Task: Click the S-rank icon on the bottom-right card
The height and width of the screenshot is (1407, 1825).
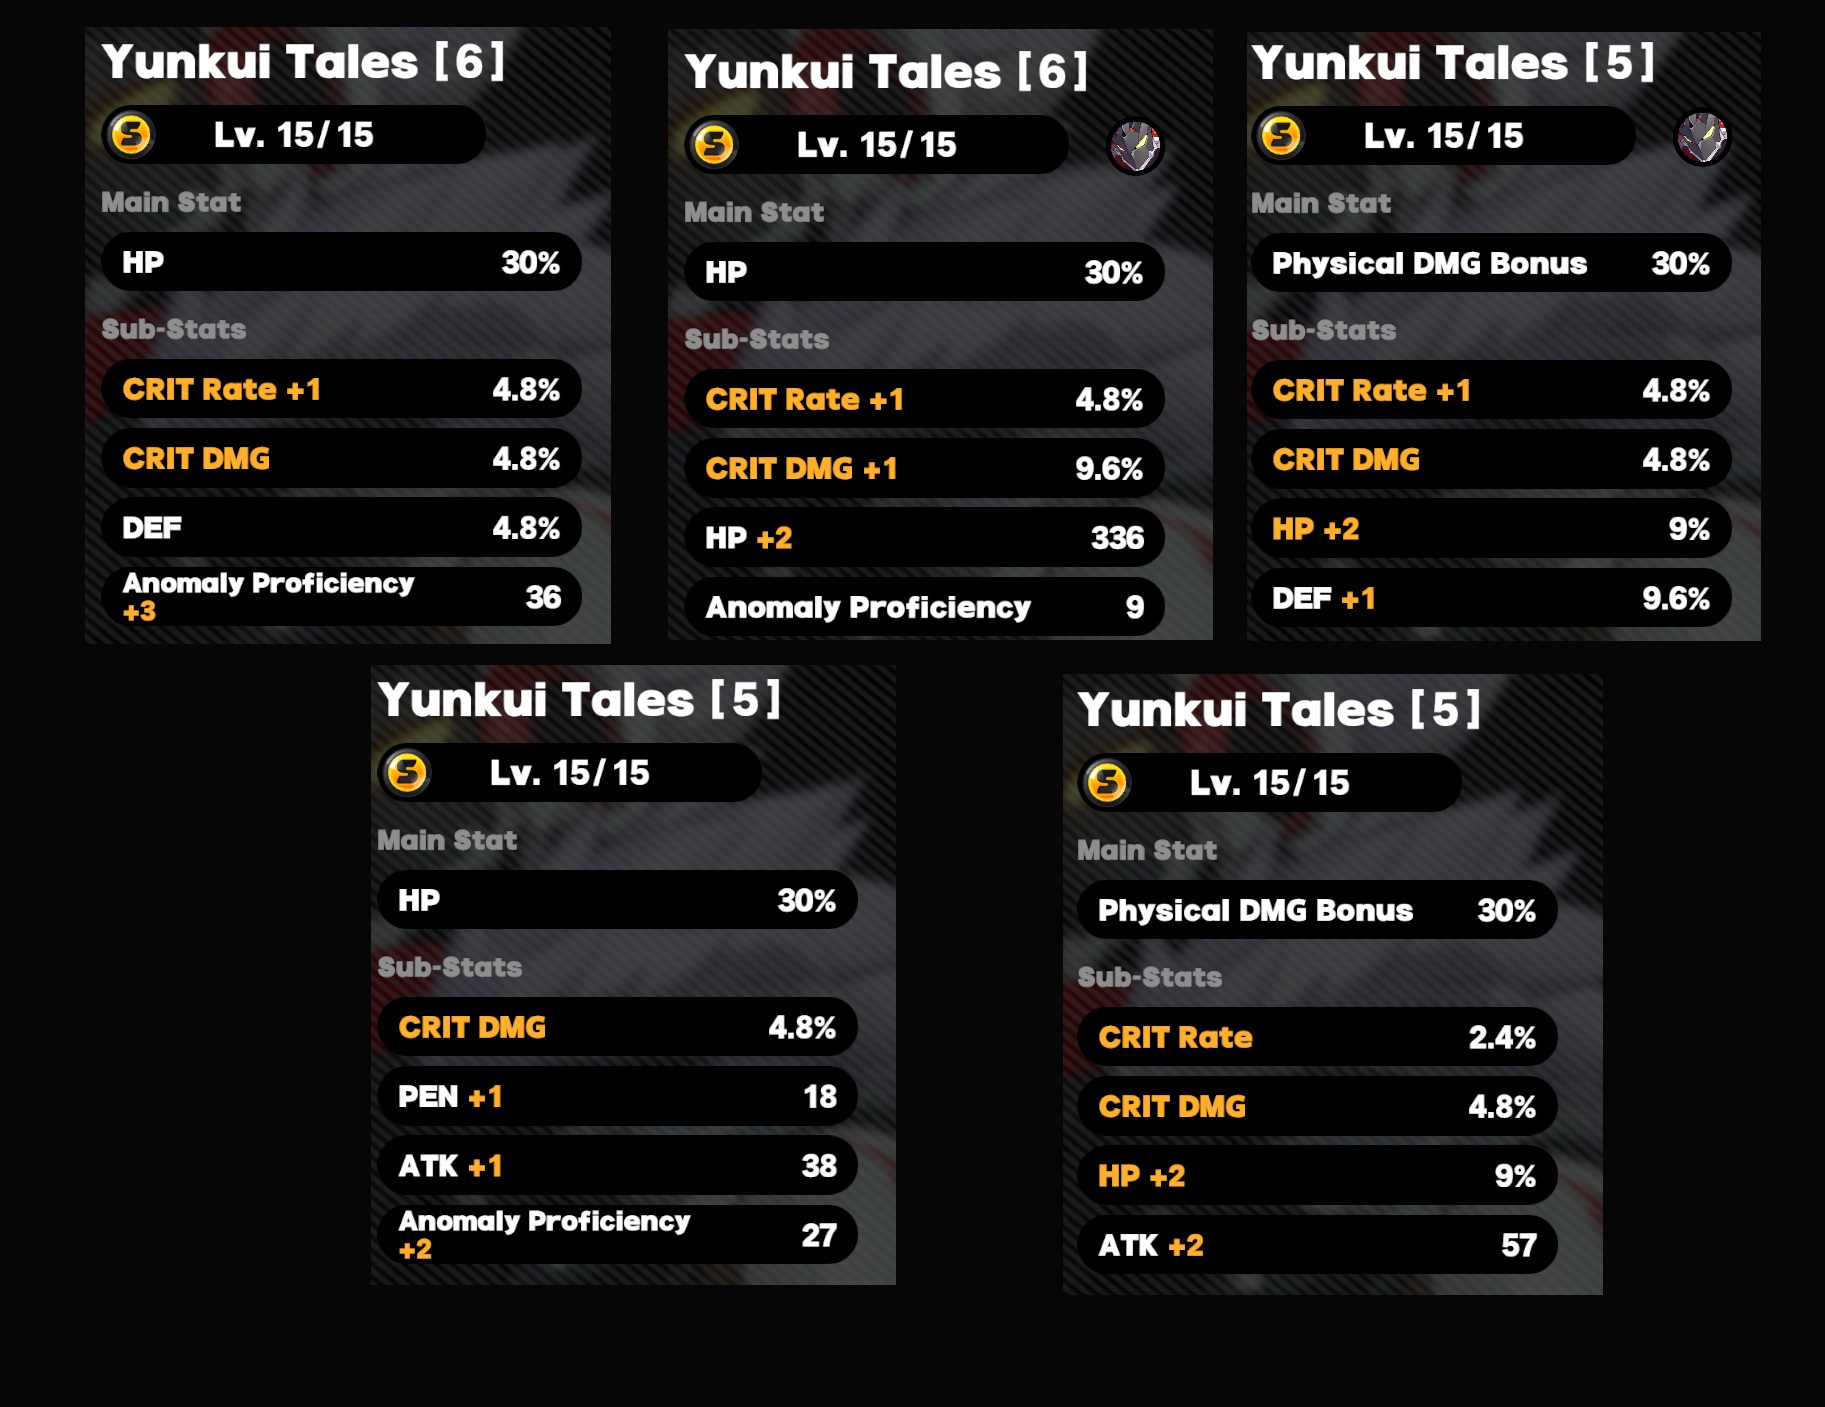Action: click(1107, 782)
